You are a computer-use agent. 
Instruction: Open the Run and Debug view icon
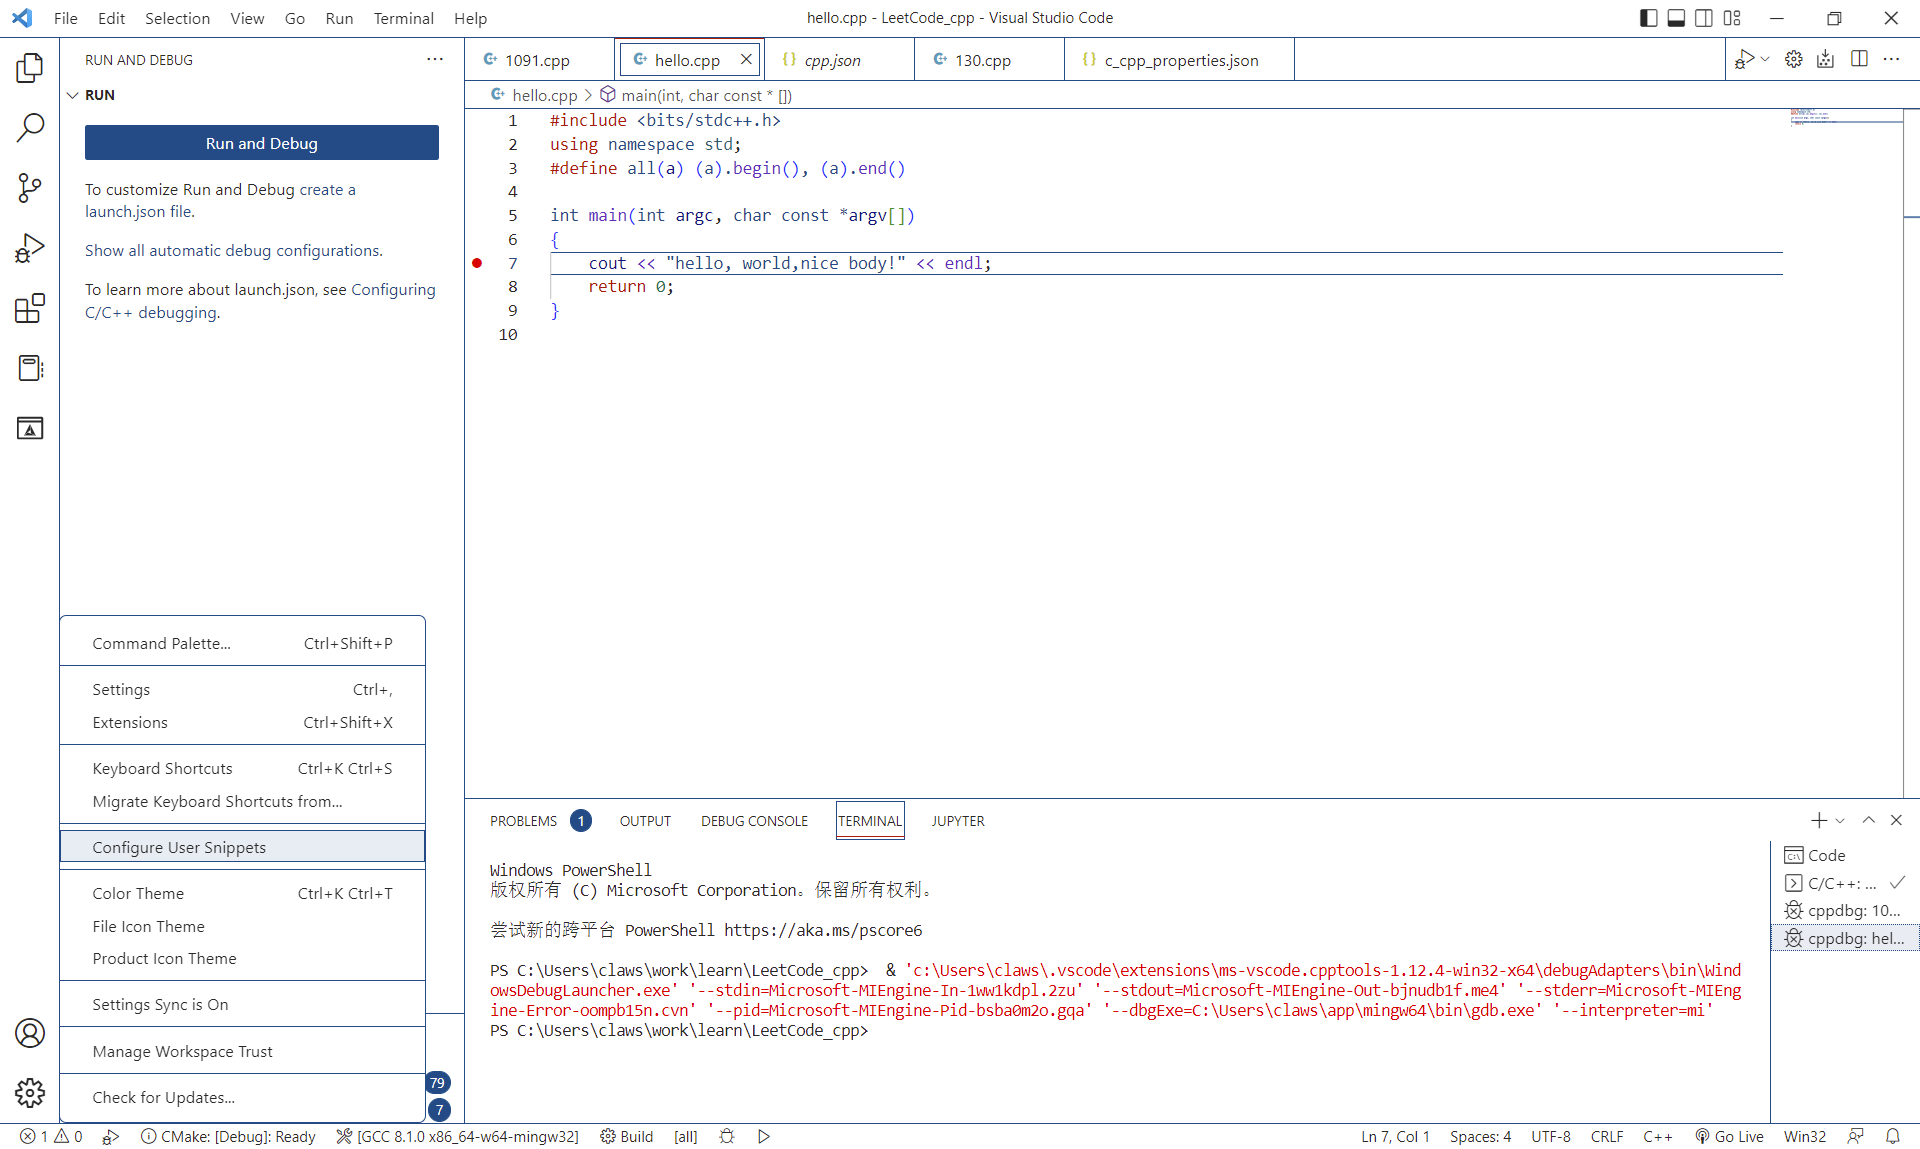(x=30, y=248)
